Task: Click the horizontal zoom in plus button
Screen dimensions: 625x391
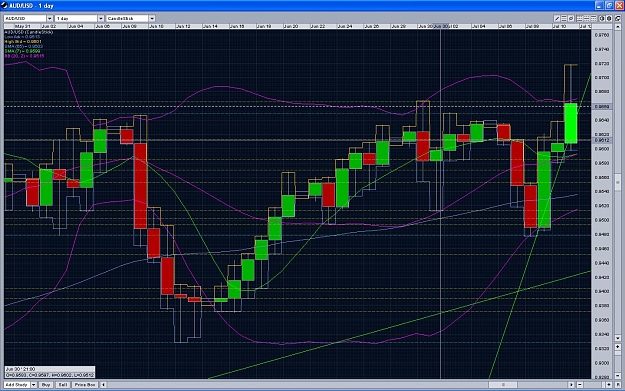Action: pos(609,385)
